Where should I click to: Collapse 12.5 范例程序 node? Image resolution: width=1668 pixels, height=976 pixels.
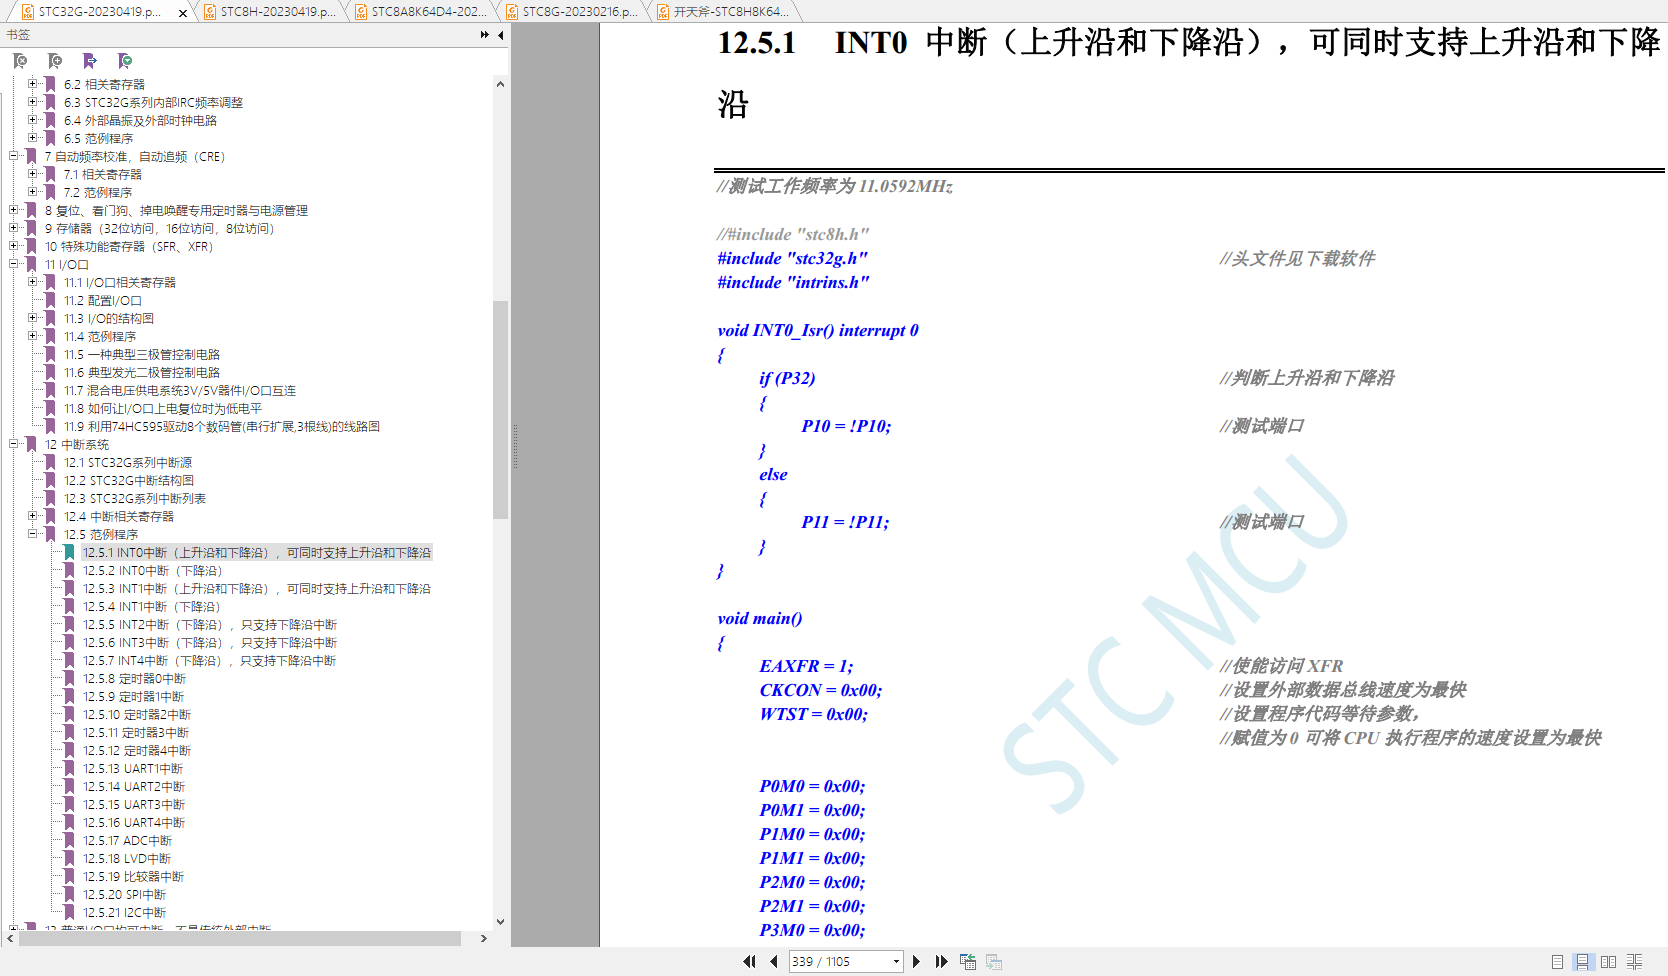(32, 534)
